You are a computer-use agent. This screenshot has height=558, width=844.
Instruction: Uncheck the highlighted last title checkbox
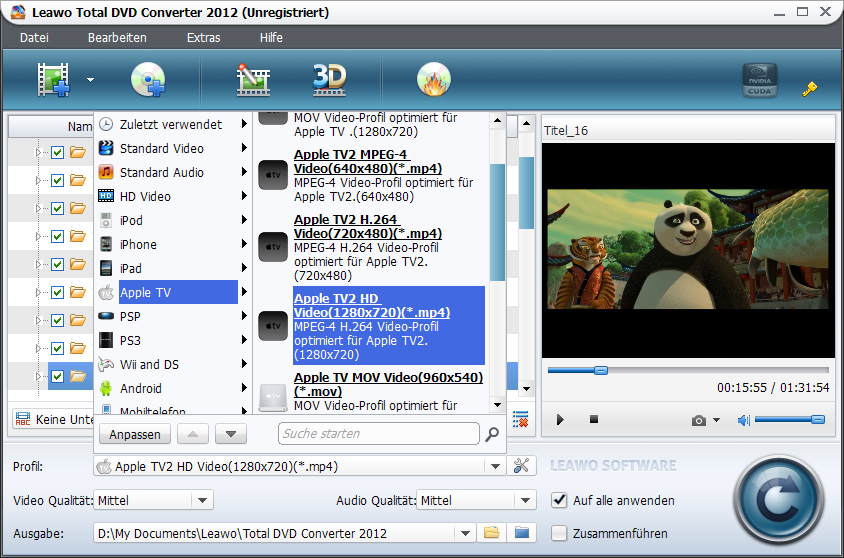[x=58, y=376]
